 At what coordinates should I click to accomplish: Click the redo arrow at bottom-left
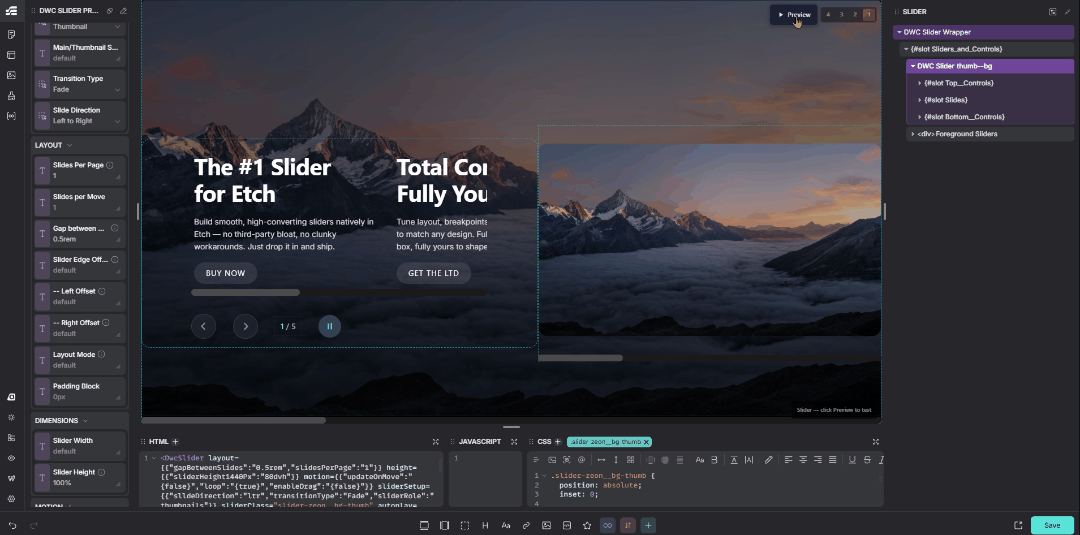pos(33,525)
